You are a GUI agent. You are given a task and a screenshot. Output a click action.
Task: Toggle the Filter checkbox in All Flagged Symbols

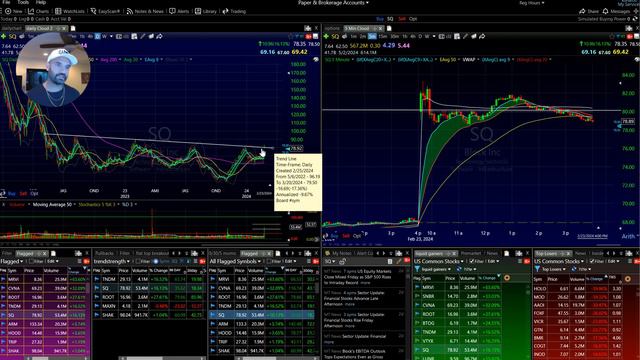tap(270, 261)
